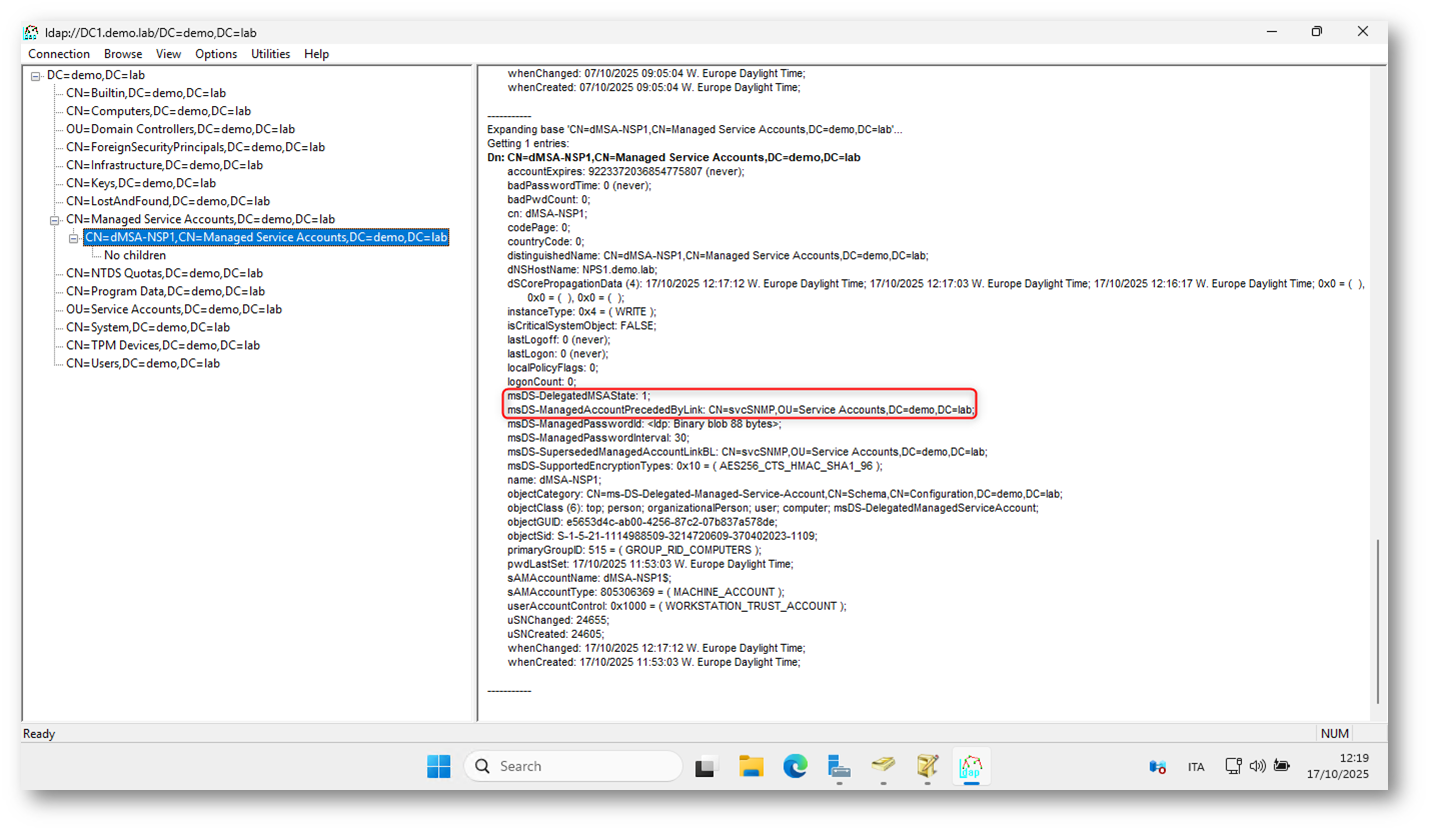Screen dimensions: 1430x832
Task: Click the 'userAccountControl' attribute line
Action: click(x=677, y=606)
